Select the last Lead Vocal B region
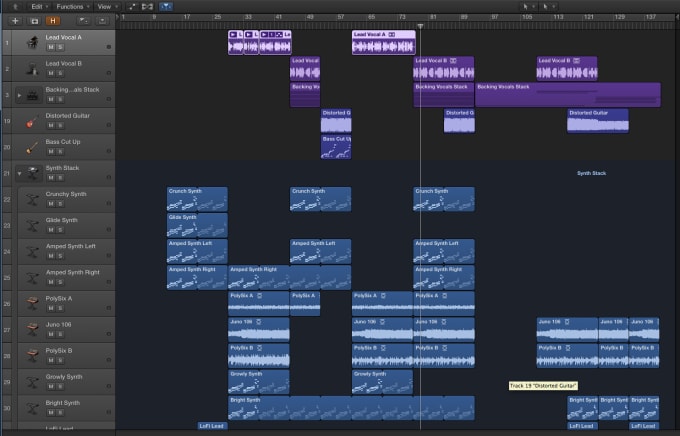The image size is (680, 436). click(567, 69)
